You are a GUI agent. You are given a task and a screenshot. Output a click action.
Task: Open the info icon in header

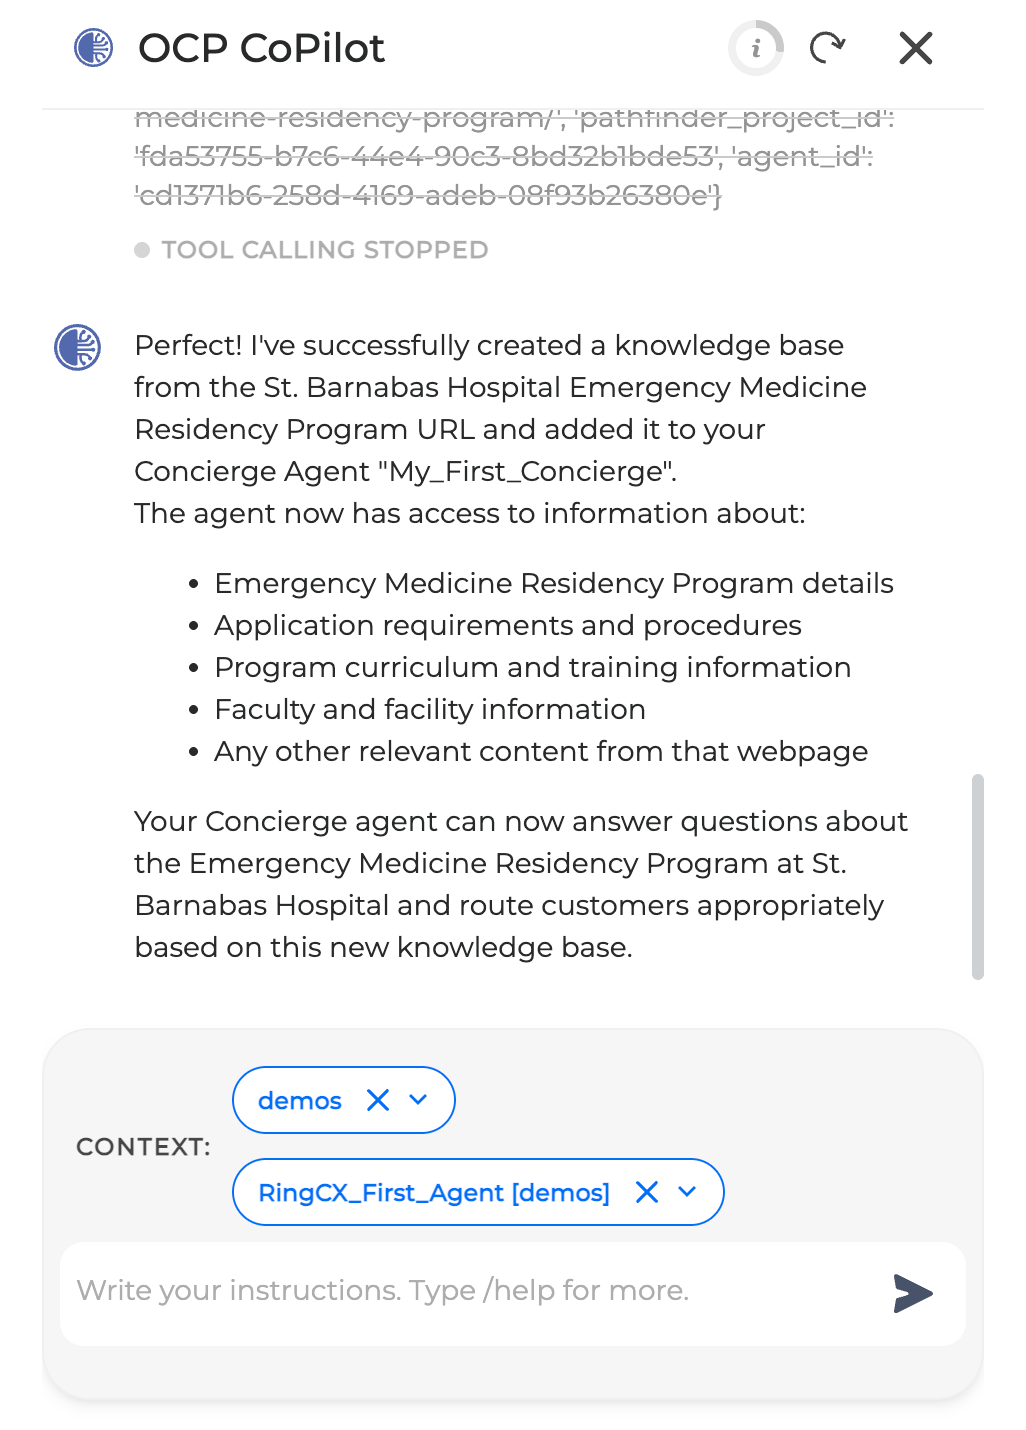[x=756, y=48]
